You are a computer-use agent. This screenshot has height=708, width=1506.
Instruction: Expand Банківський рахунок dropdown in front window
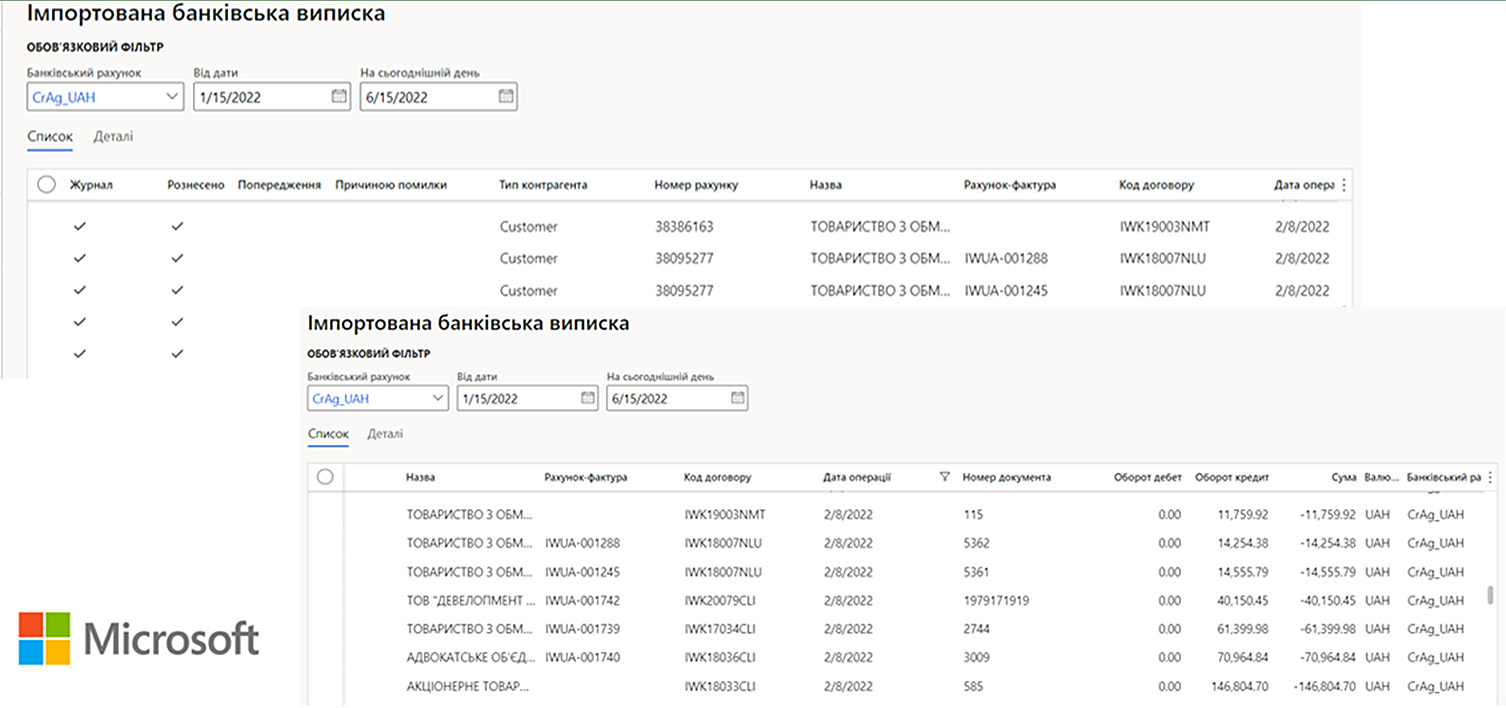click(440, 397)
